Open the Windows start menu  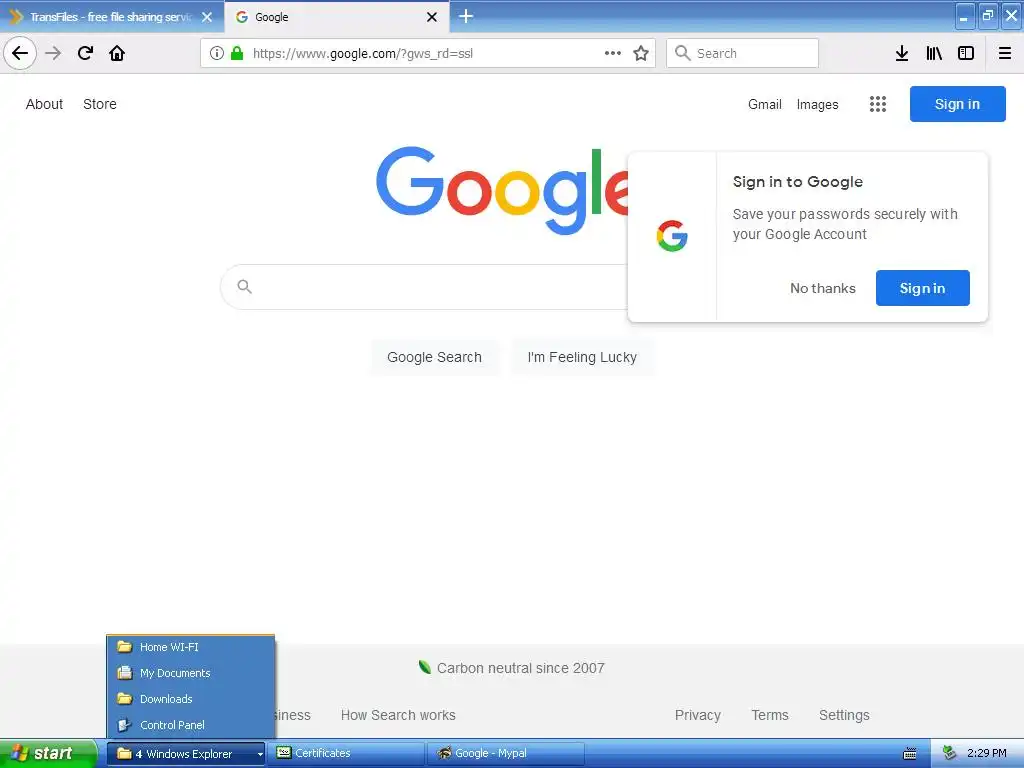[48, 753]
